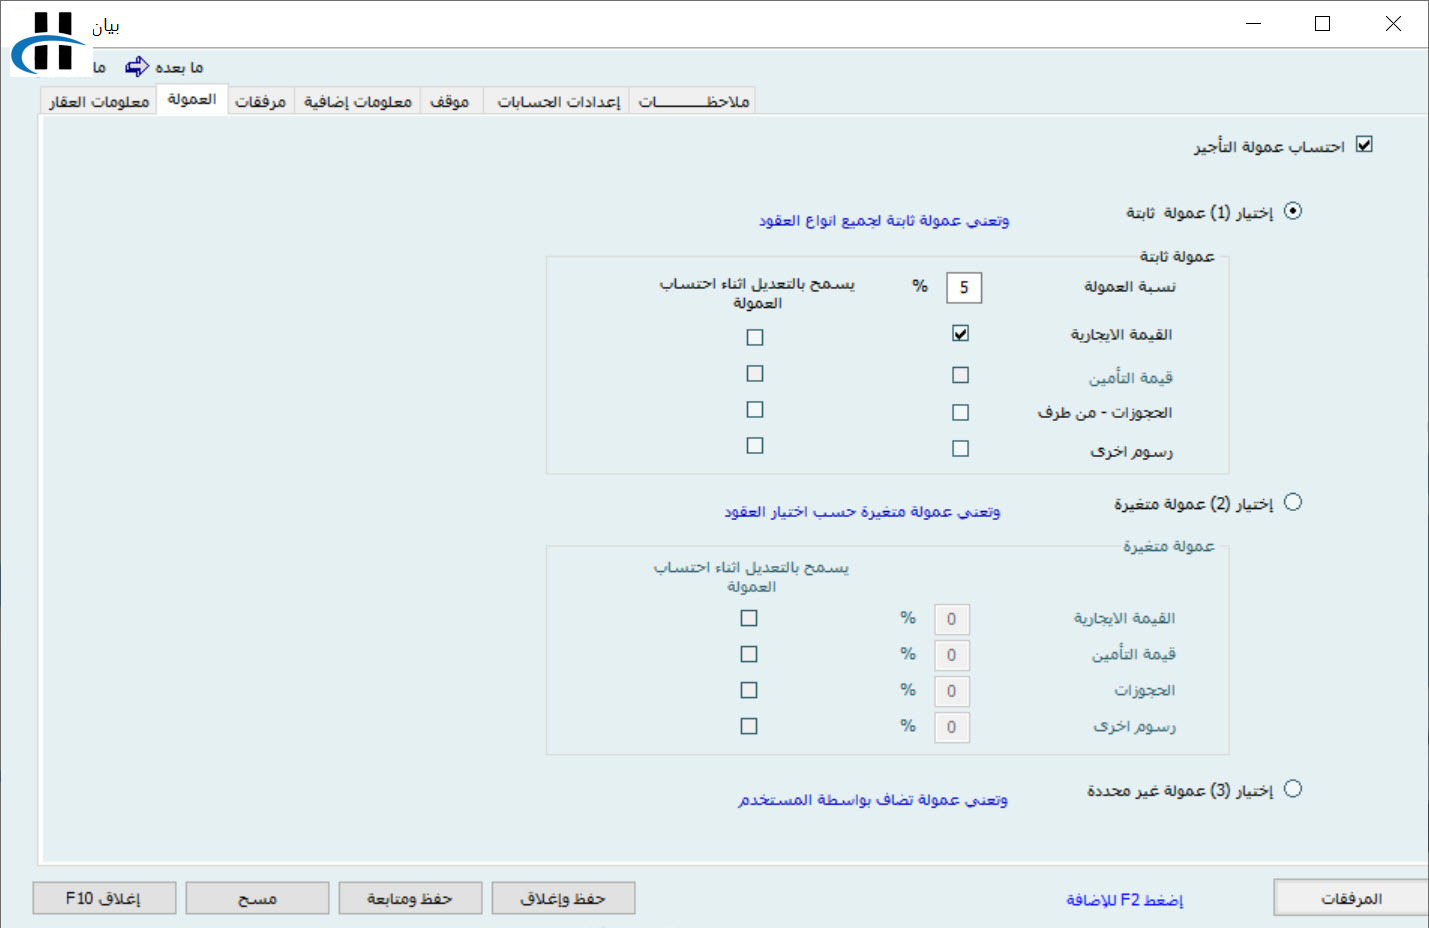
Task: Enable the قيمة التأمين commission checkbox
Action: (x=960, y=375)
